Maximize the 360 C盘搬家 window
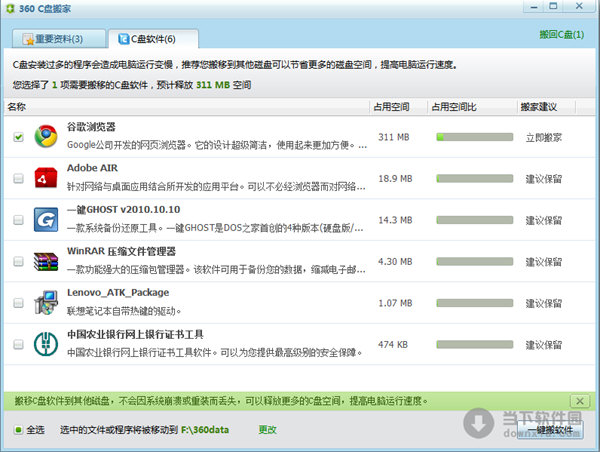 (x=553, y=7)
